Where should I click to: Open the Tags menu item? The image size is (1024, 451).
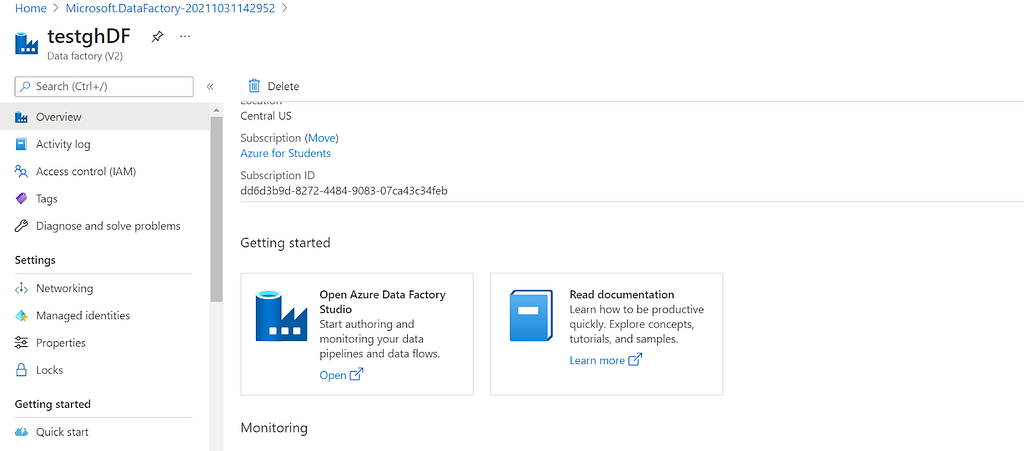pos(104,198)
